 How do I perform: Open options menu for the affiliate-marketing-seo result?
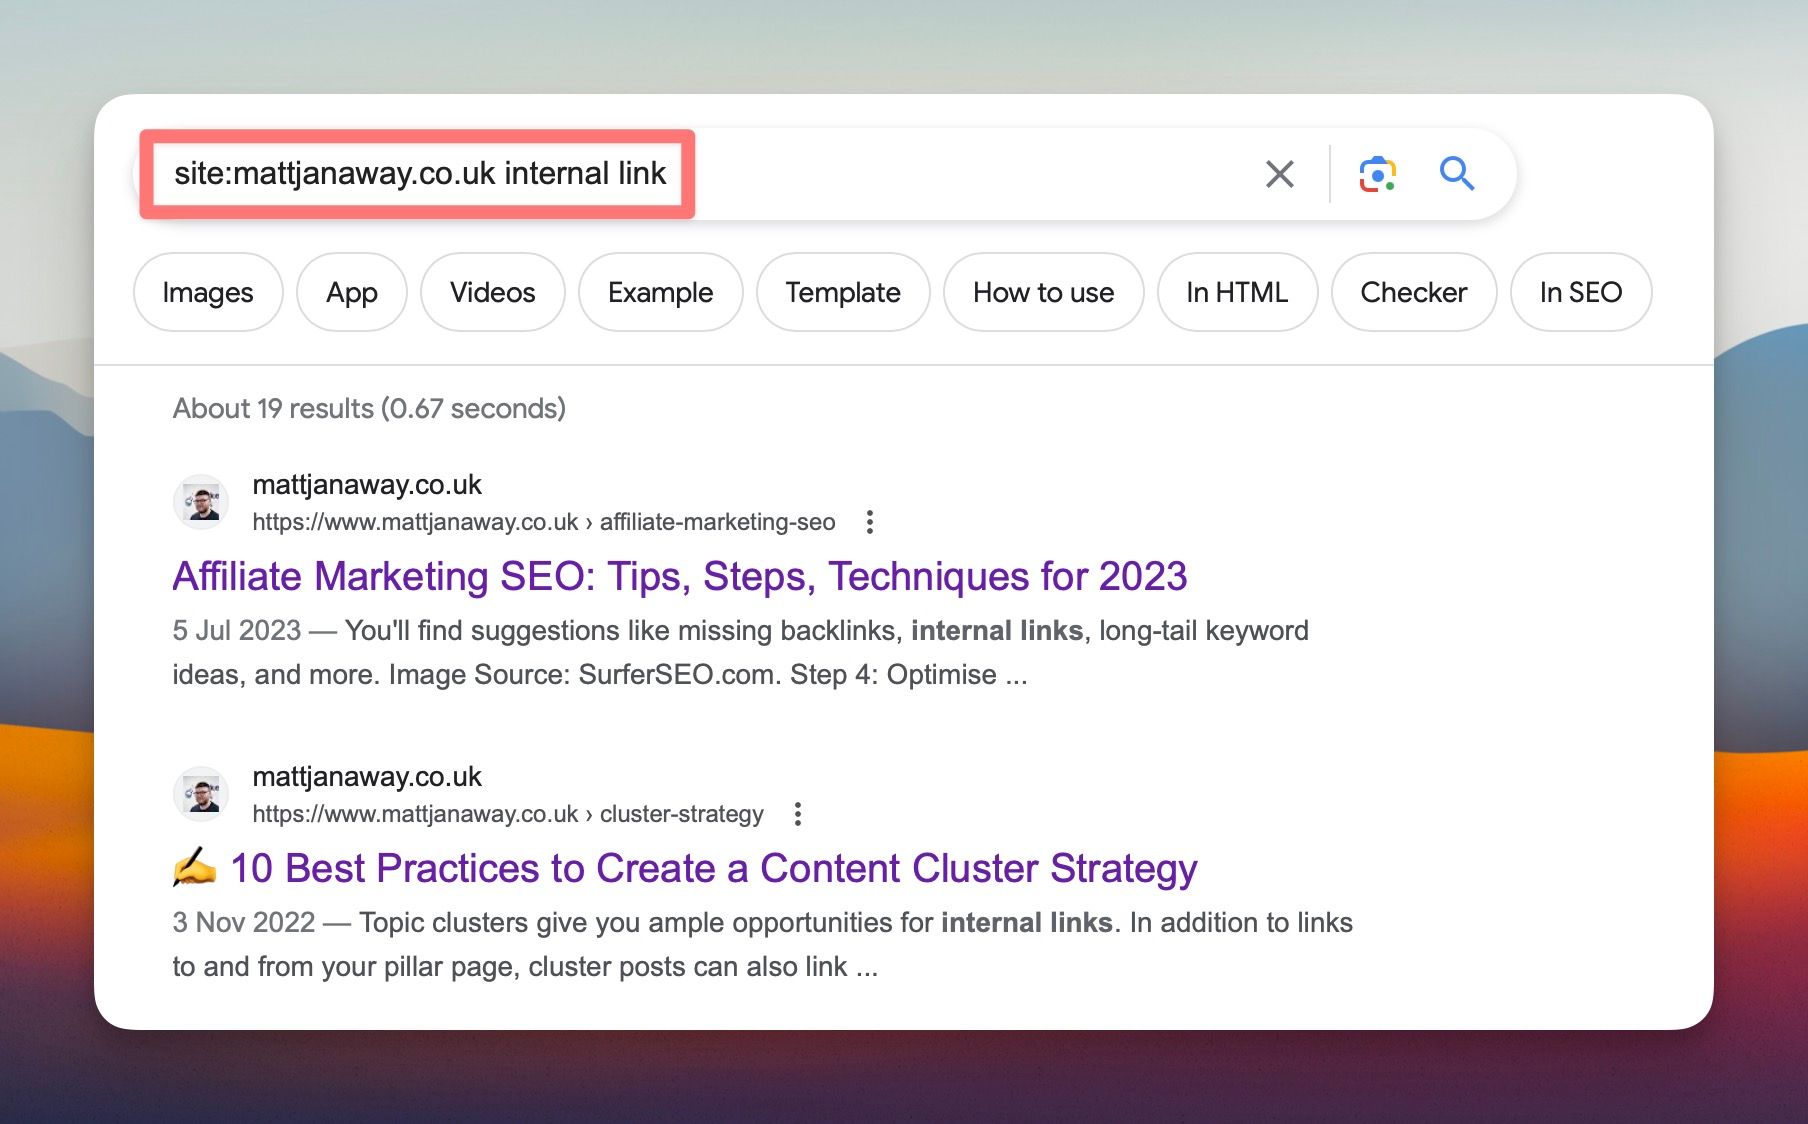[x=870, y=522]
